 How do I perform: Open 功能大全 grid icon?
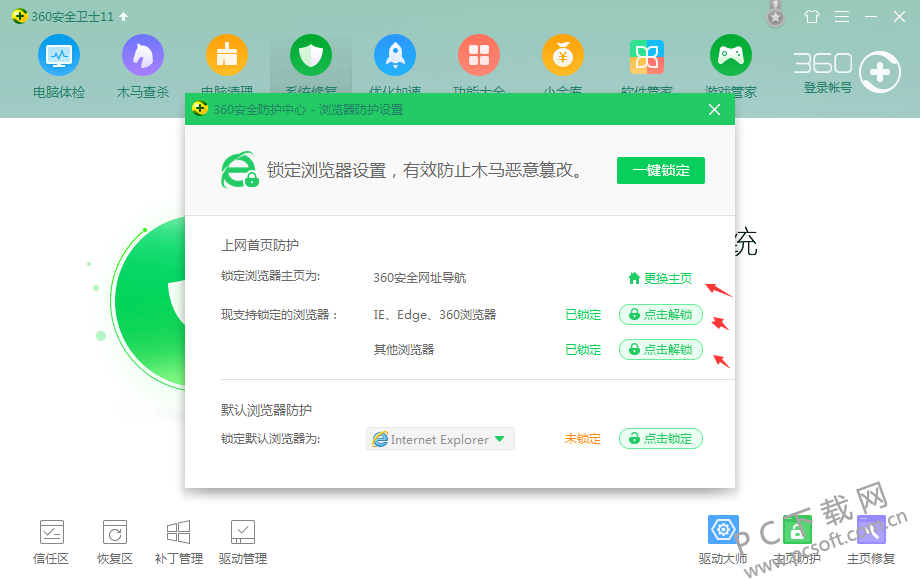tap(479, 56)
